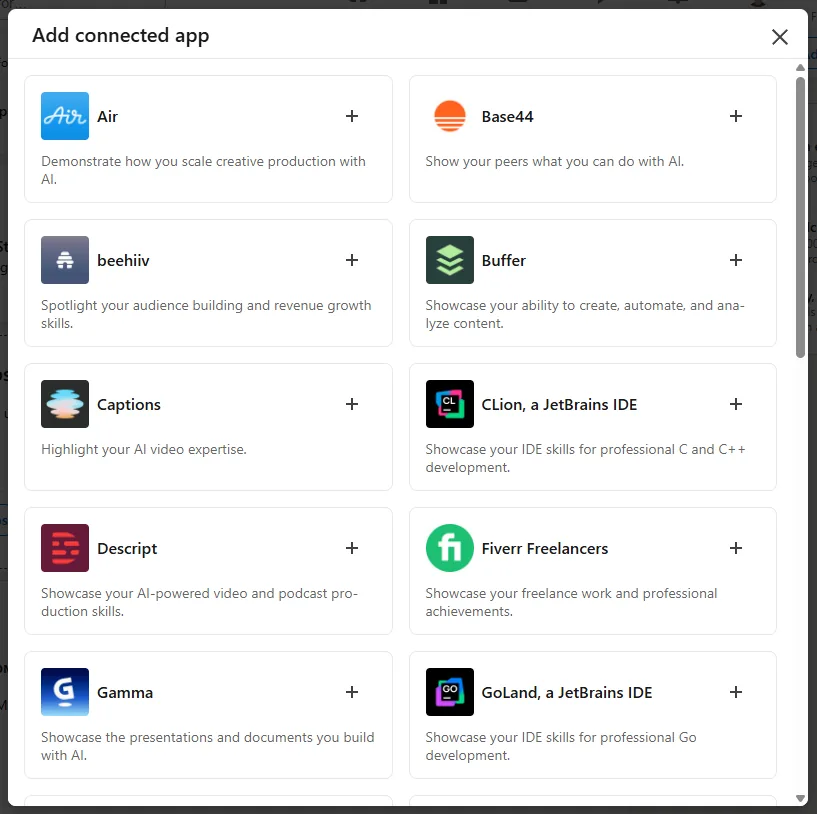Screen dimensions: 817x814
Task: Click the Captions app logo
Action: [x=65, y=404]
